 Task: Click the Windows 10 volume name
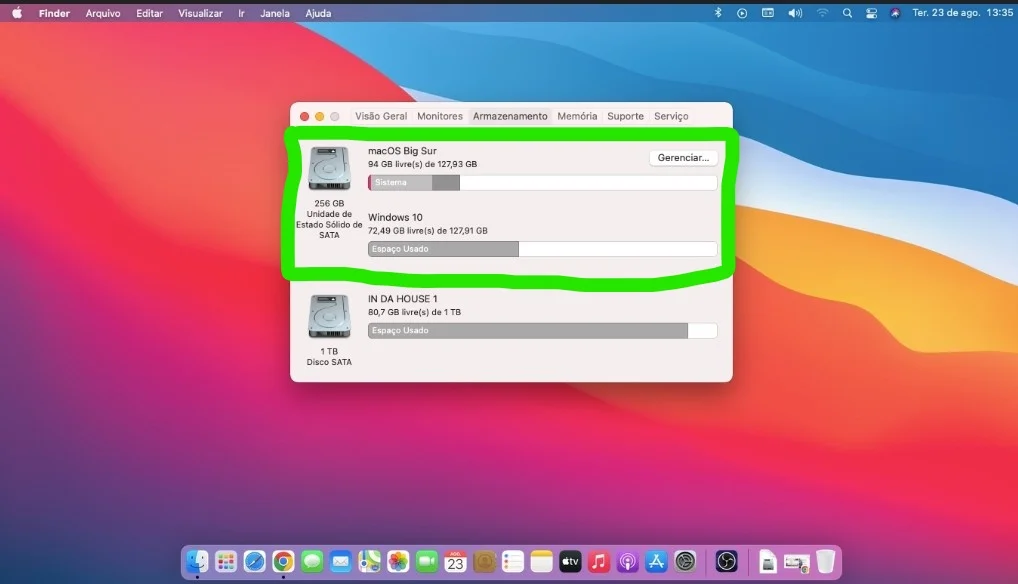click(x=395, y=217)
